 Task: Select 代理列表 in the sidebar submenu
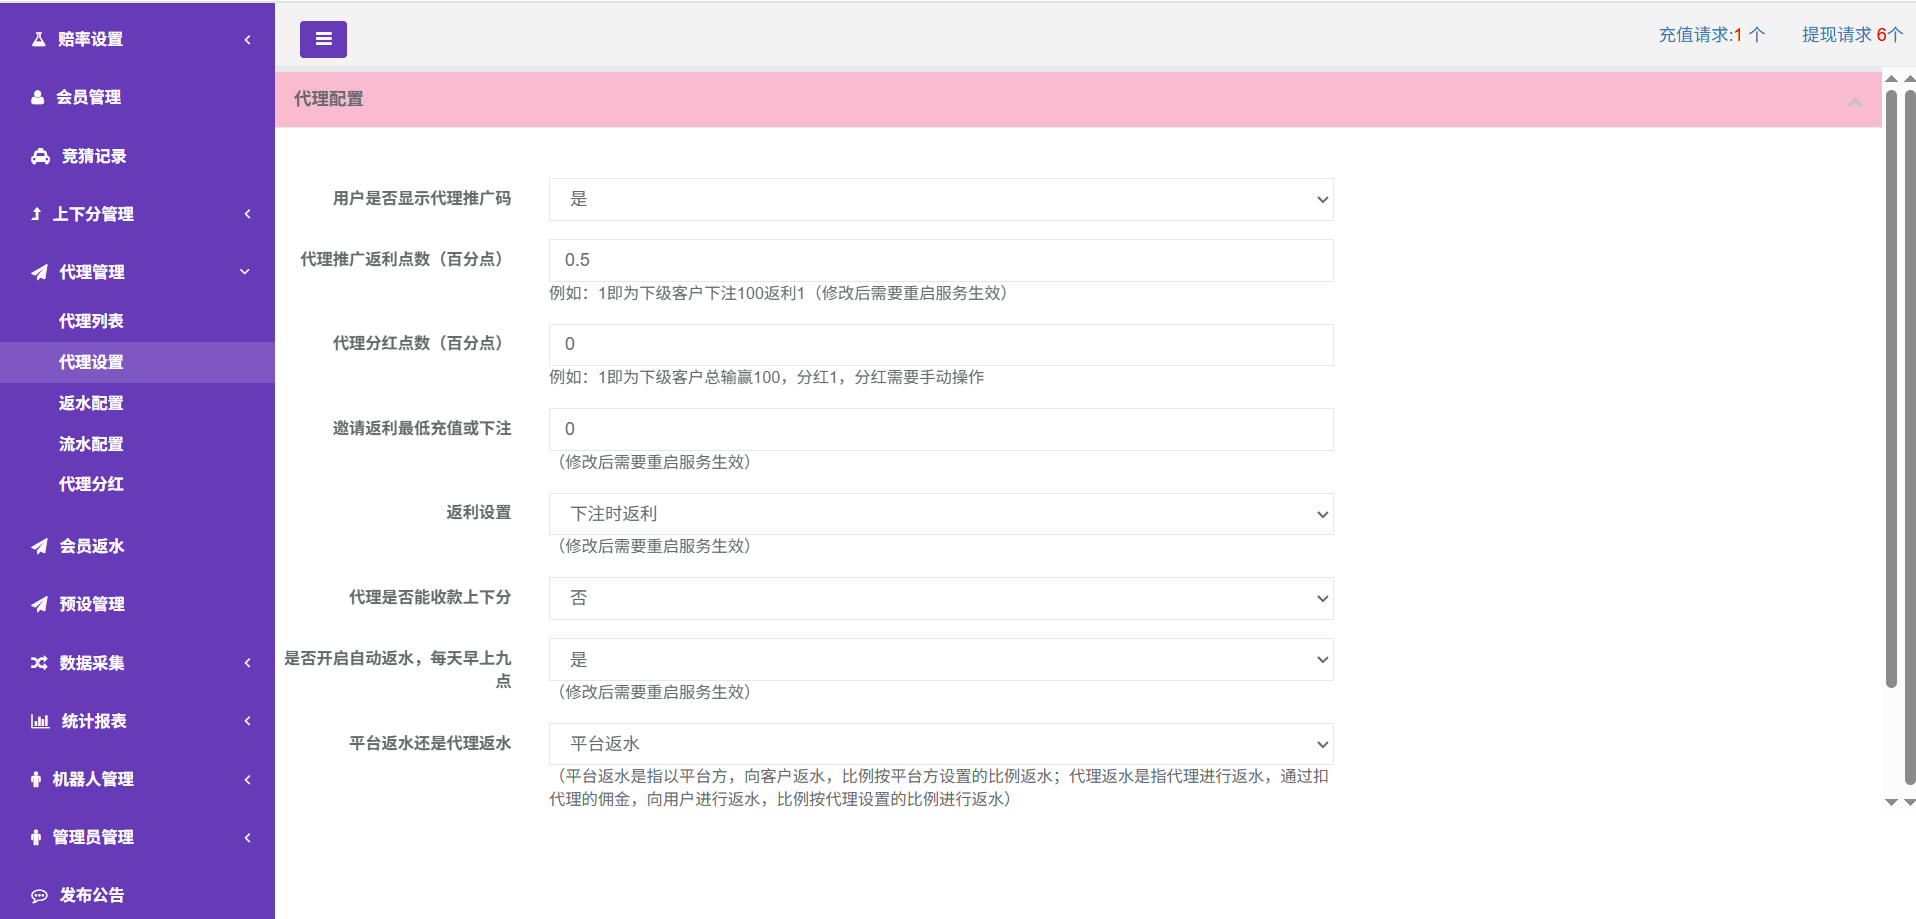[91, 321]
